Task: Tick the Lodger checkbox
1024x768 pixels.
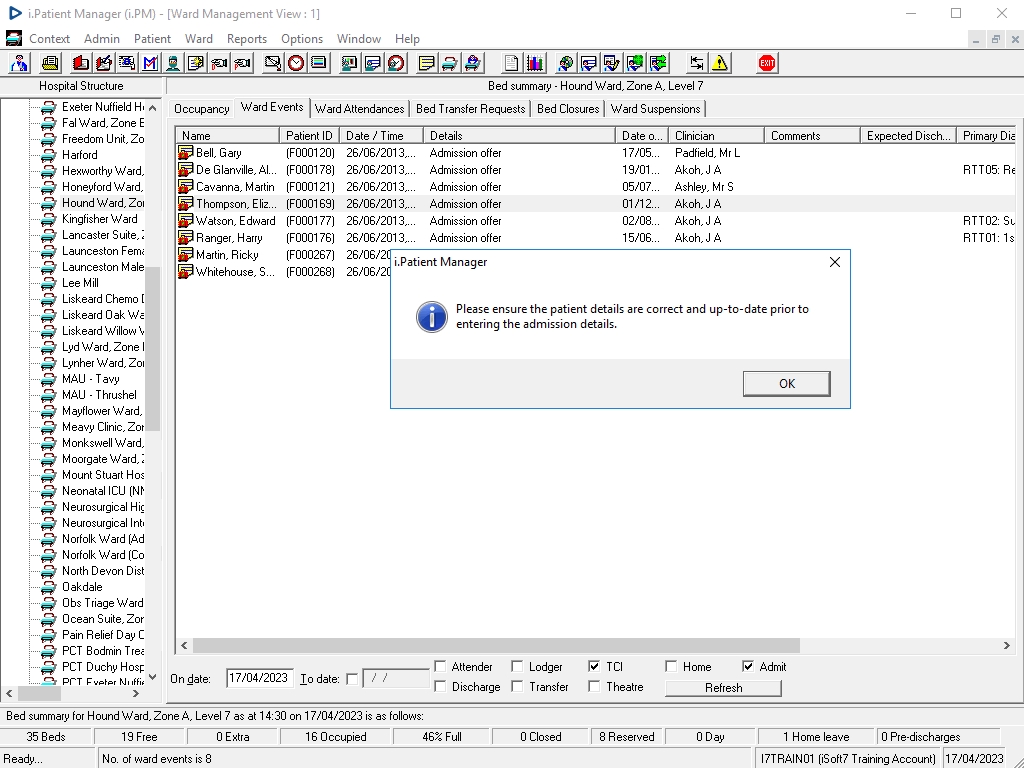Action: coord(517,666)
